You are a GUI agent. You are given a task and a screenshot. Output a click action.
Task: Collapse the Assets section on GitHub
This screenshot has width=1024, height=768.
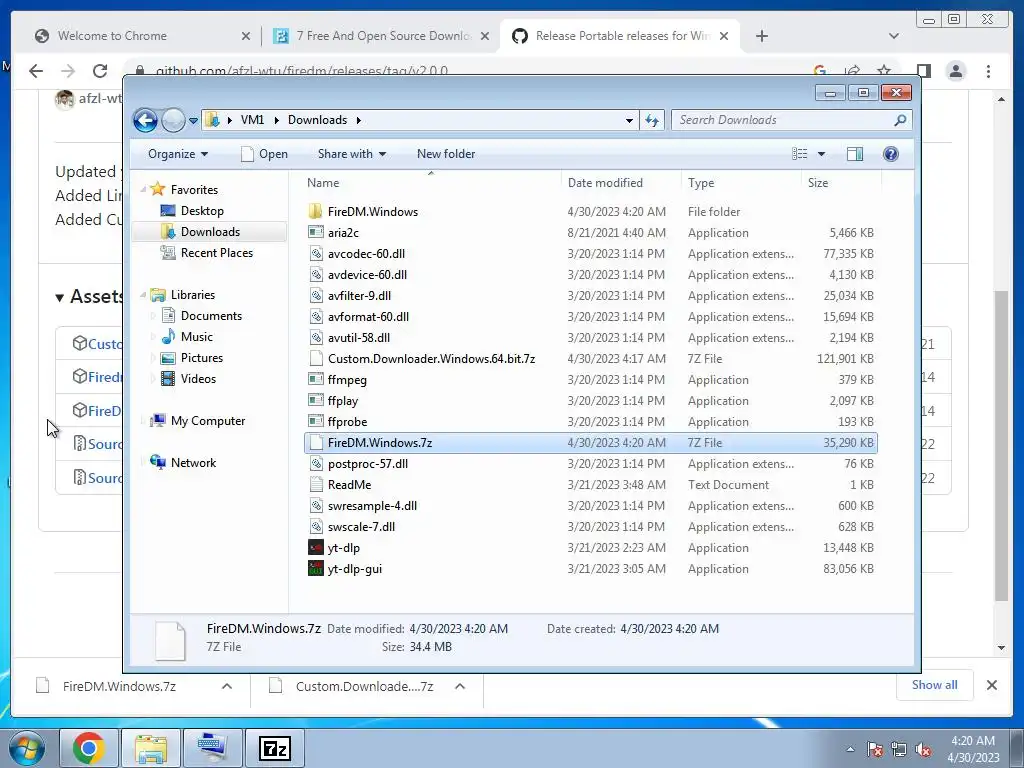click(59, 298)
